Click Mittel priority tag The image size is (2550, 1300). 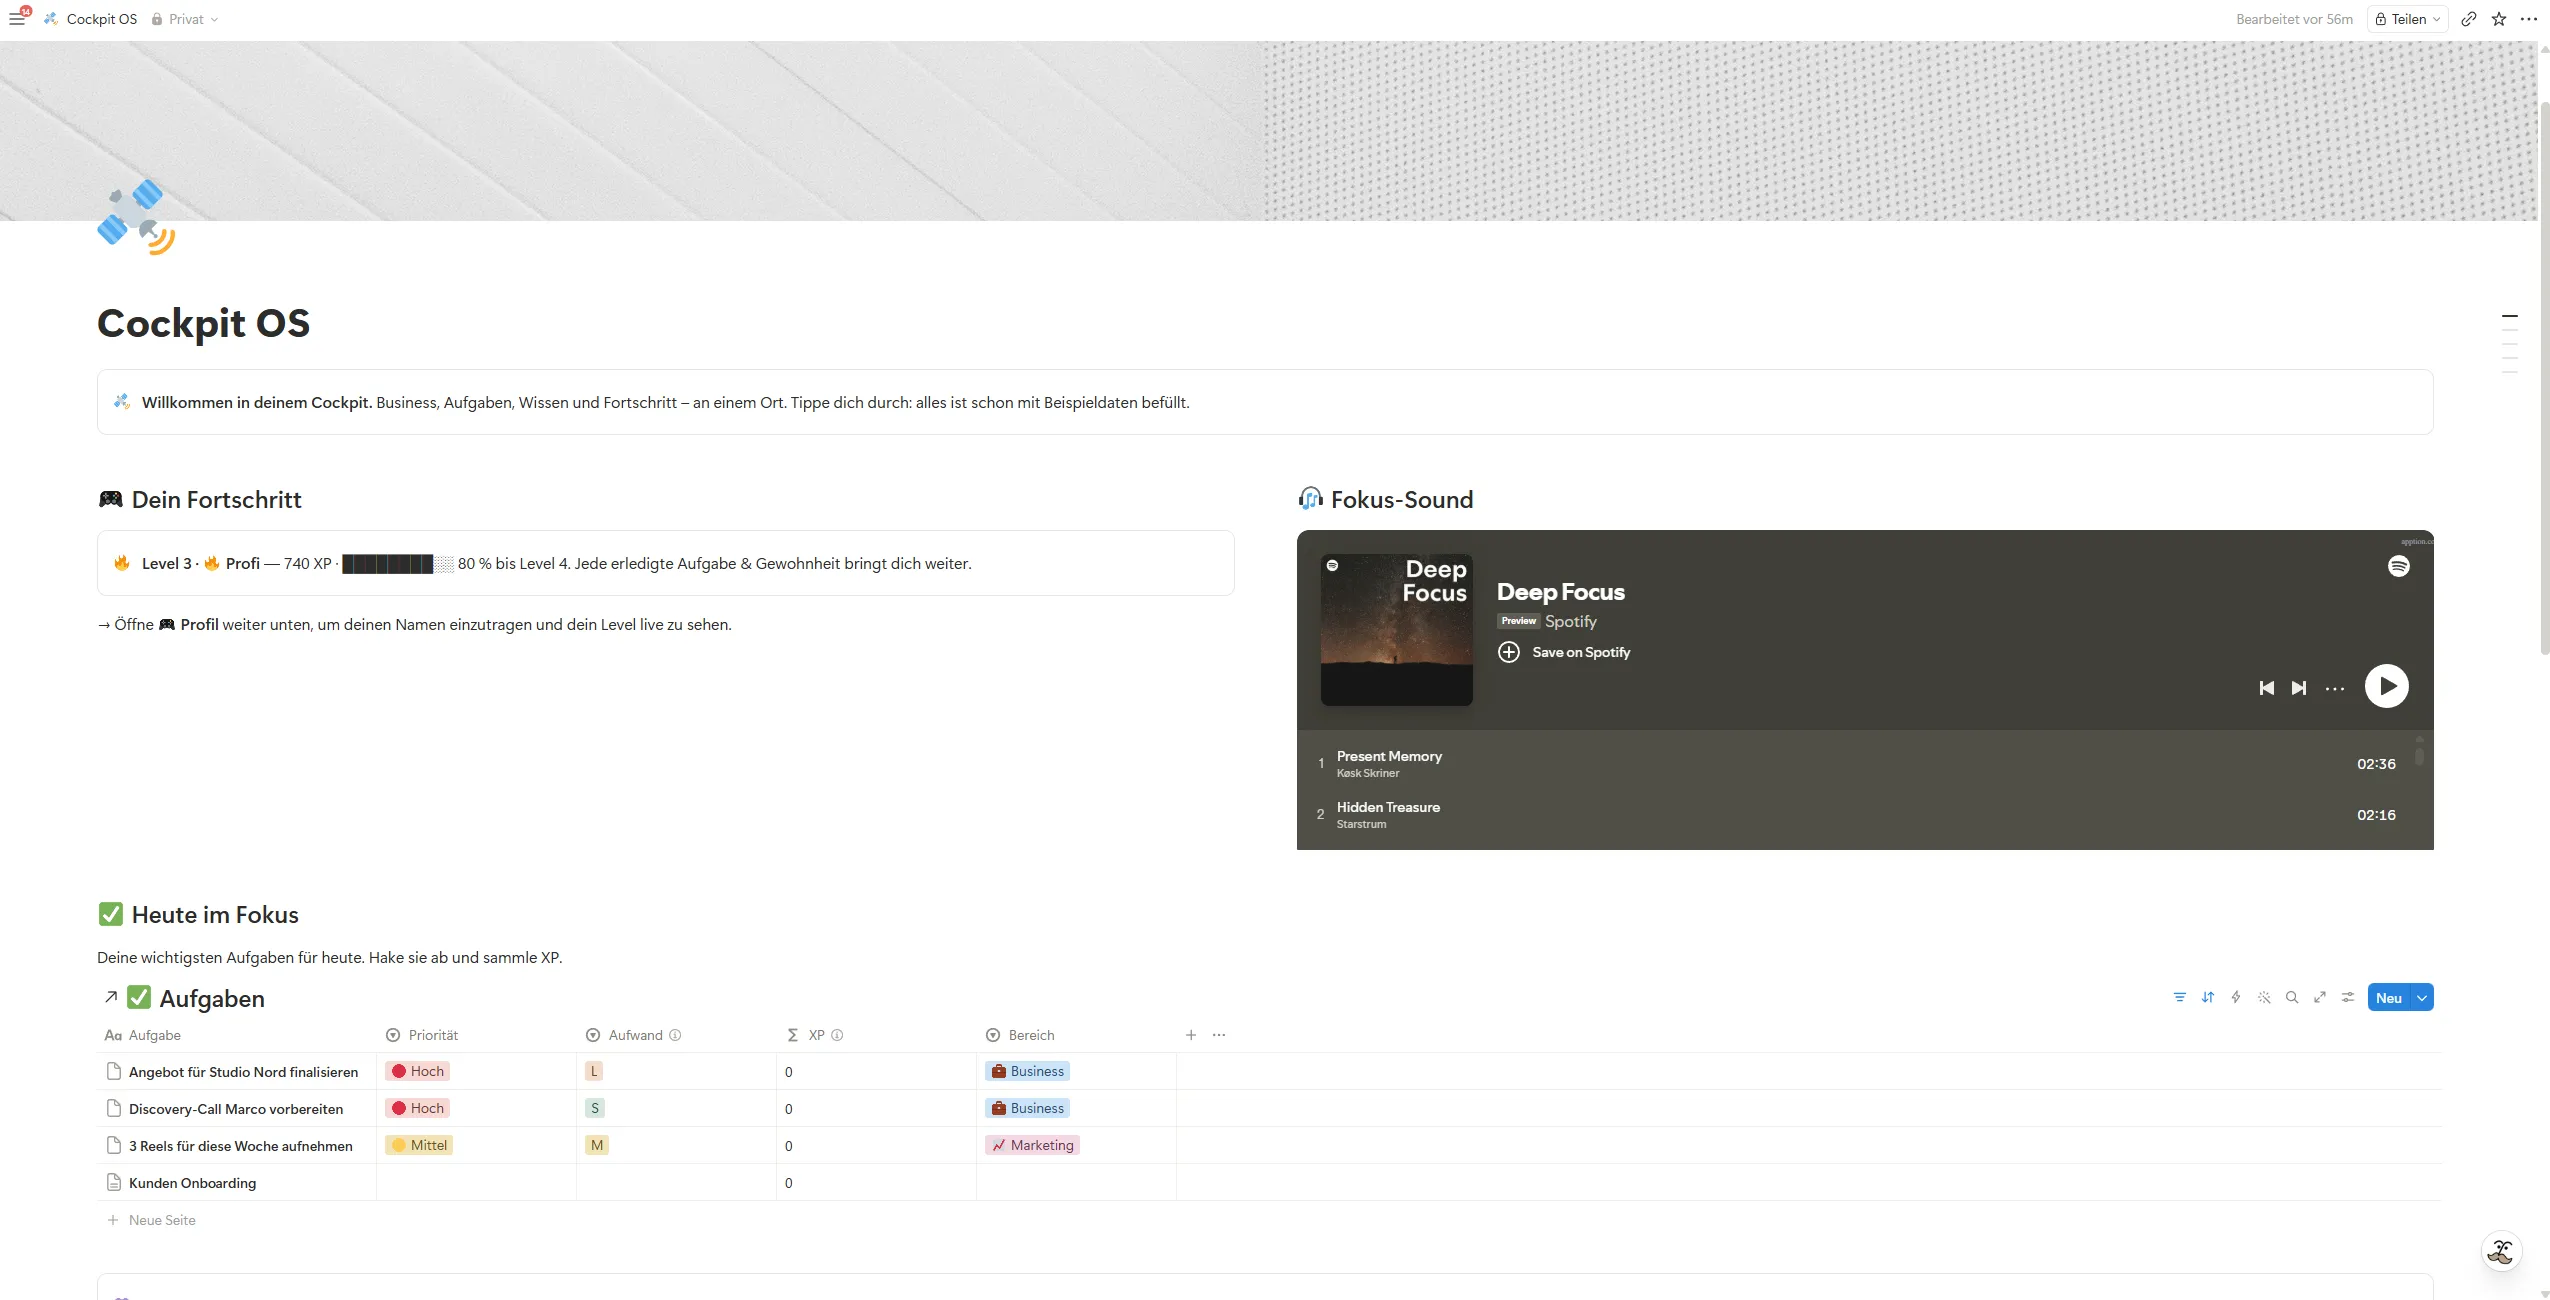[419, 1145]
